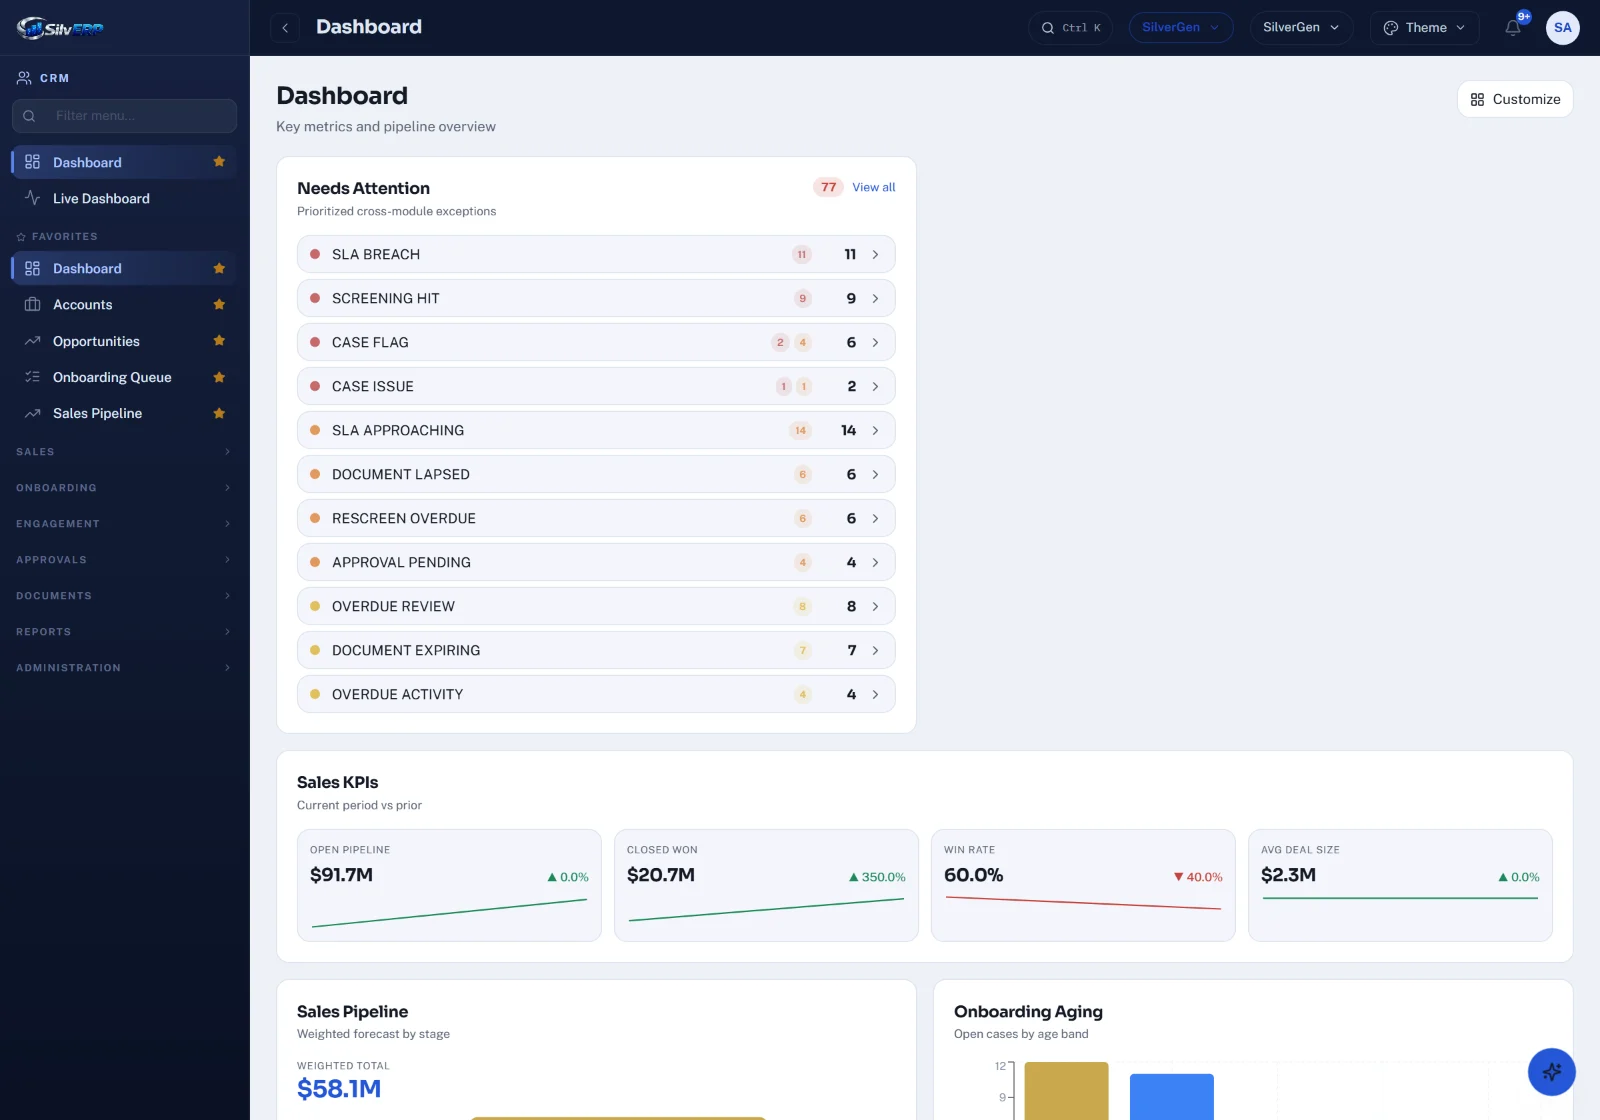1600x1120 pixels.
Task: Click the Customize button
Action: coord(1515,99)
